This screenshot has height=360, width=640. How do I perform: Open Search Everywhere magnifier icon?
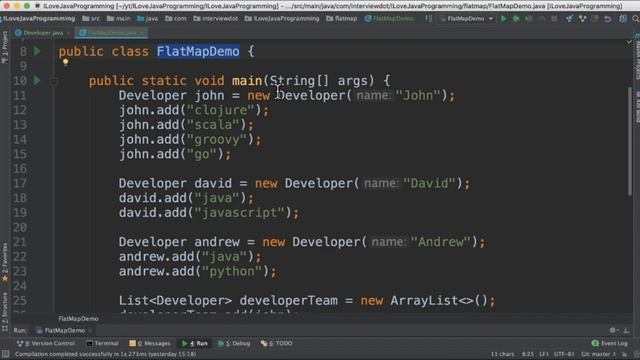pos(636,19)
